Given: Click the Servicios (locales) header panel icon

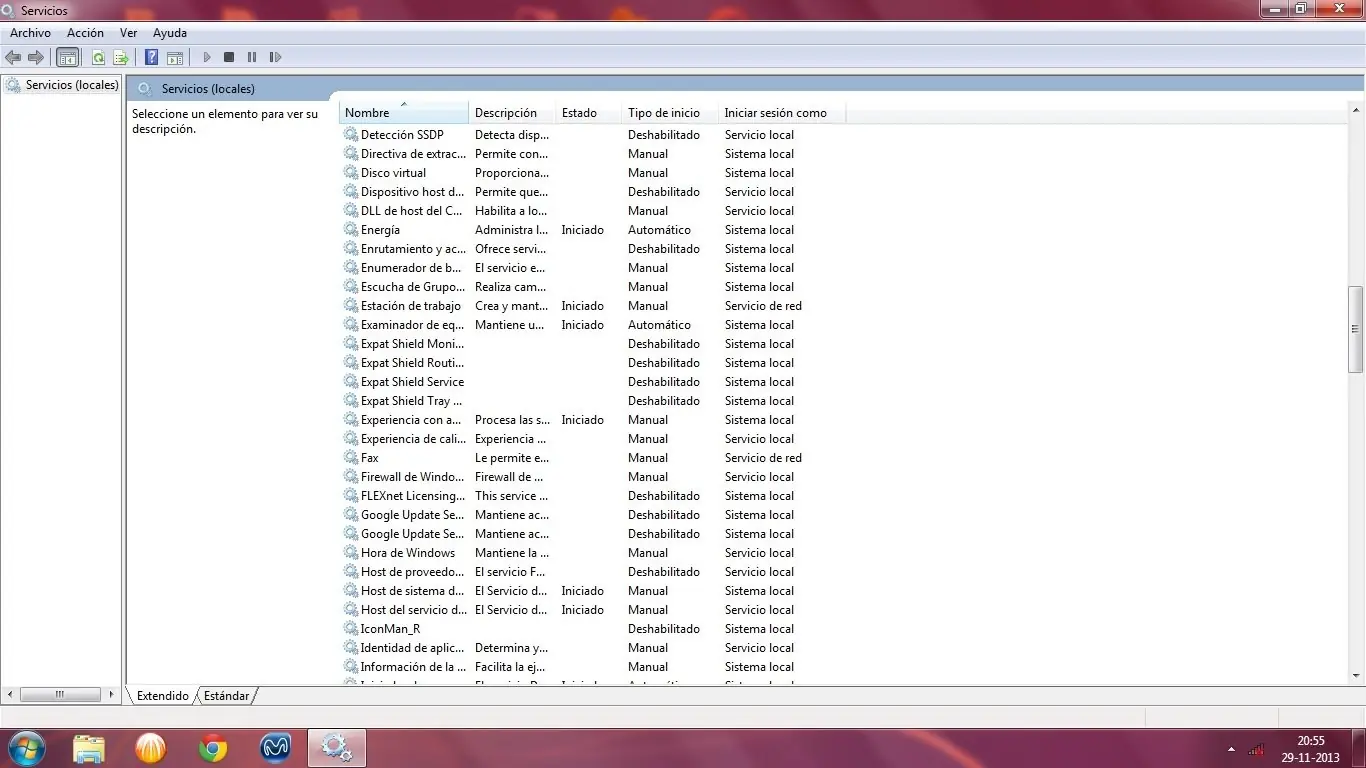Looking at the screenshot, I should [145, 88].
